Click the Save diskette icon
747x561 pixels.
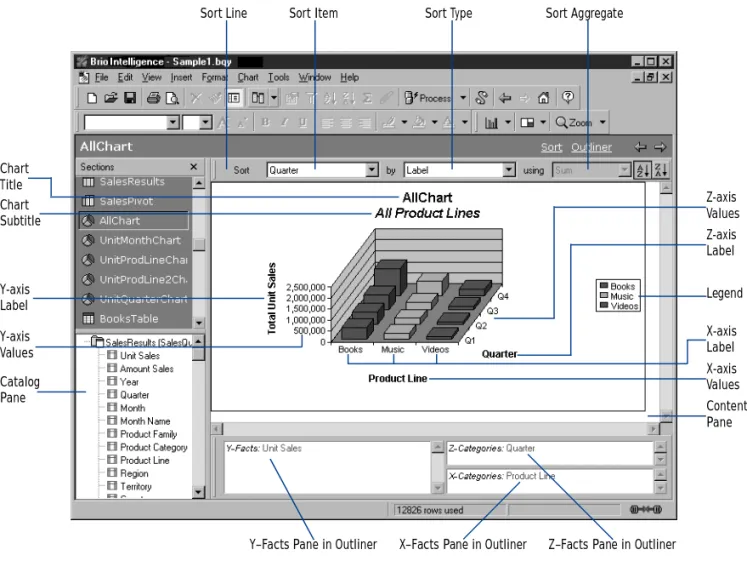130,98
